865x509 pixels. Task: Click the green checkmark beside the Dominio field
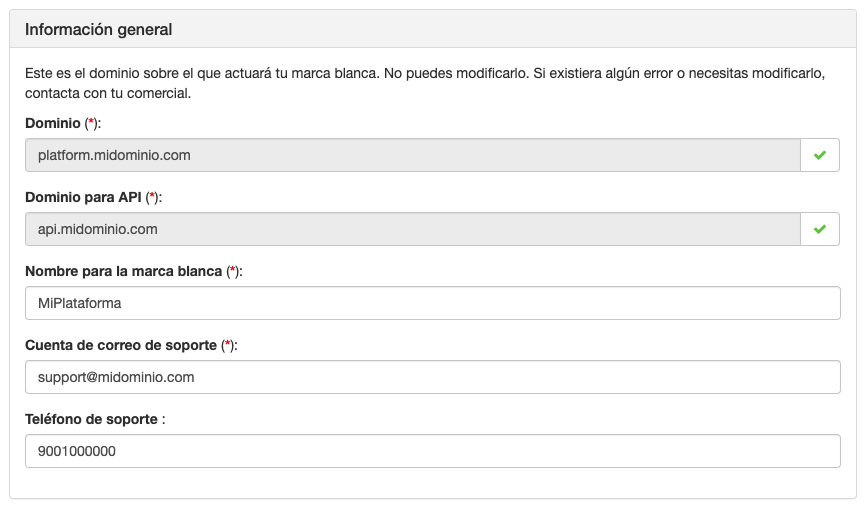coord(820,155)
